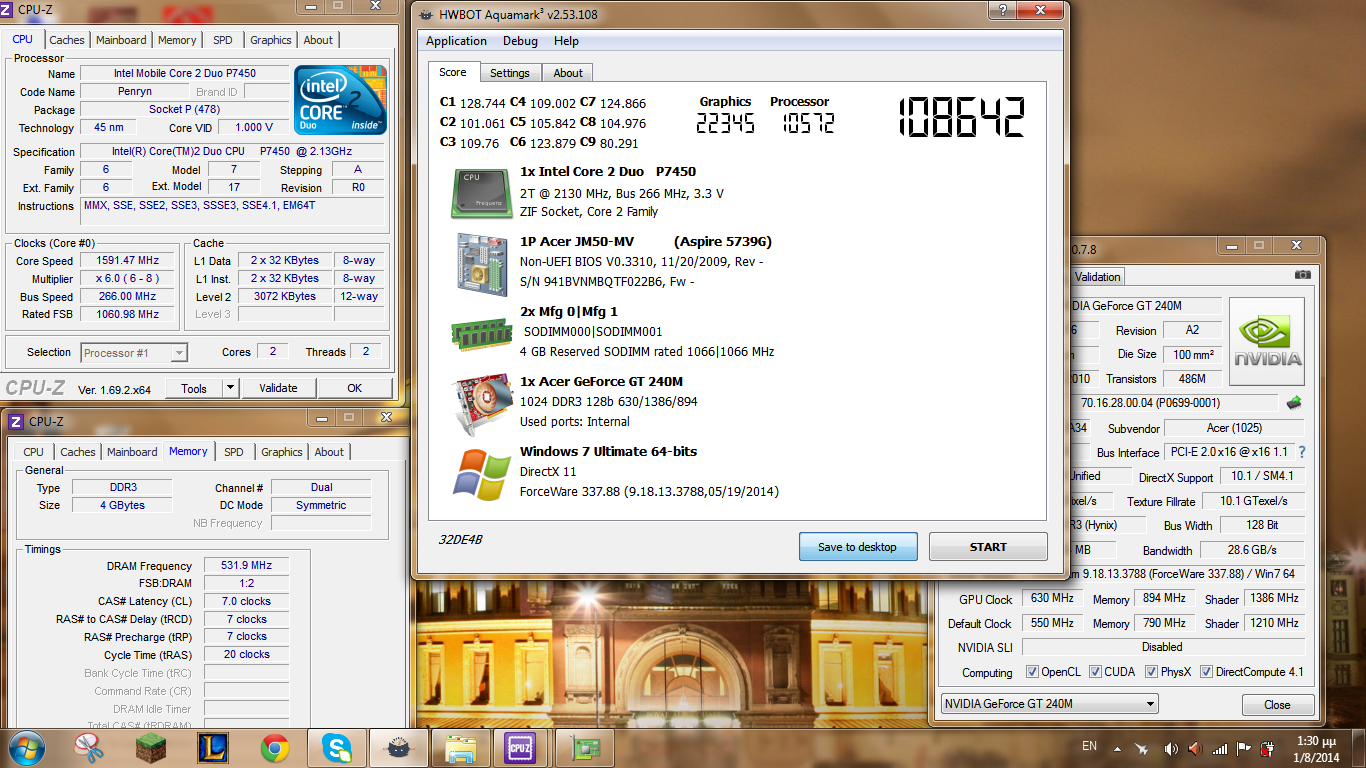
Task: Click the 108642 total score display
Action: [x=962, y=117]
